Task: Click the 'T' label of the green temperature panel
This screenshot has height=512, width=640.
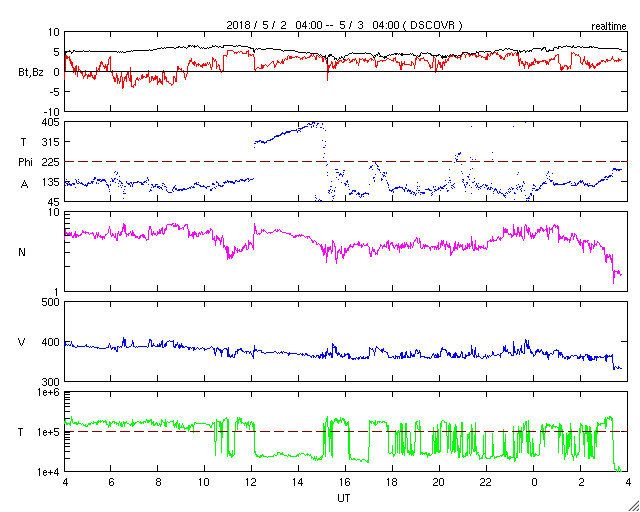Action: pos(21,432)
